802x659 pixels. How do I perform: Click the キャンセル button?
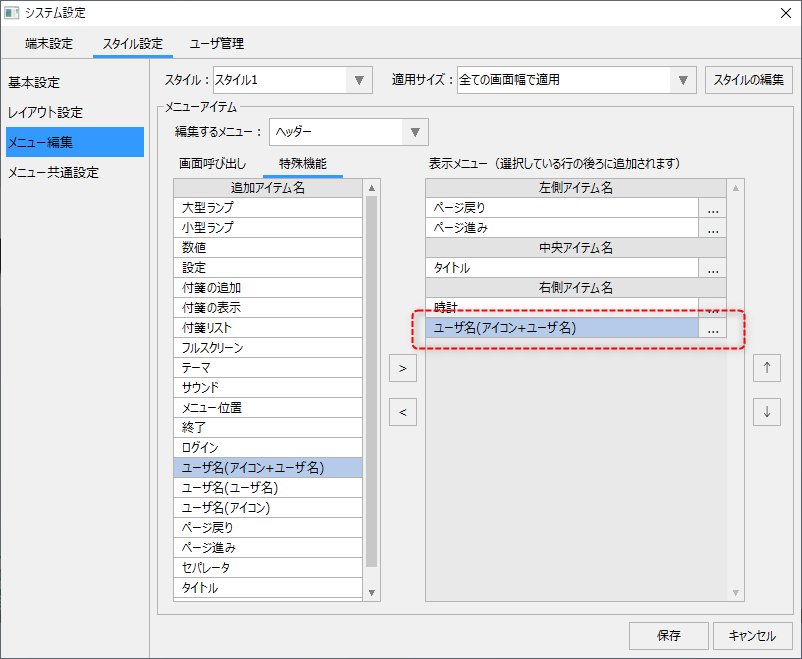(752, 635)
